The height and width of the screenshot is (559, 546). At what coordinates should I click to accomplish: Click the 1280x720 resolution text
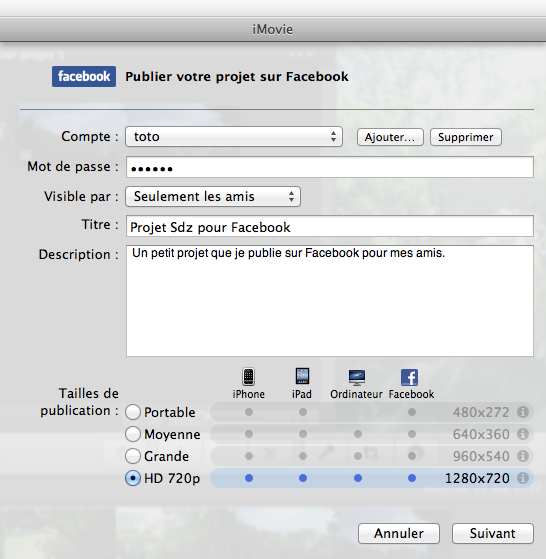[x=477, y=478]
